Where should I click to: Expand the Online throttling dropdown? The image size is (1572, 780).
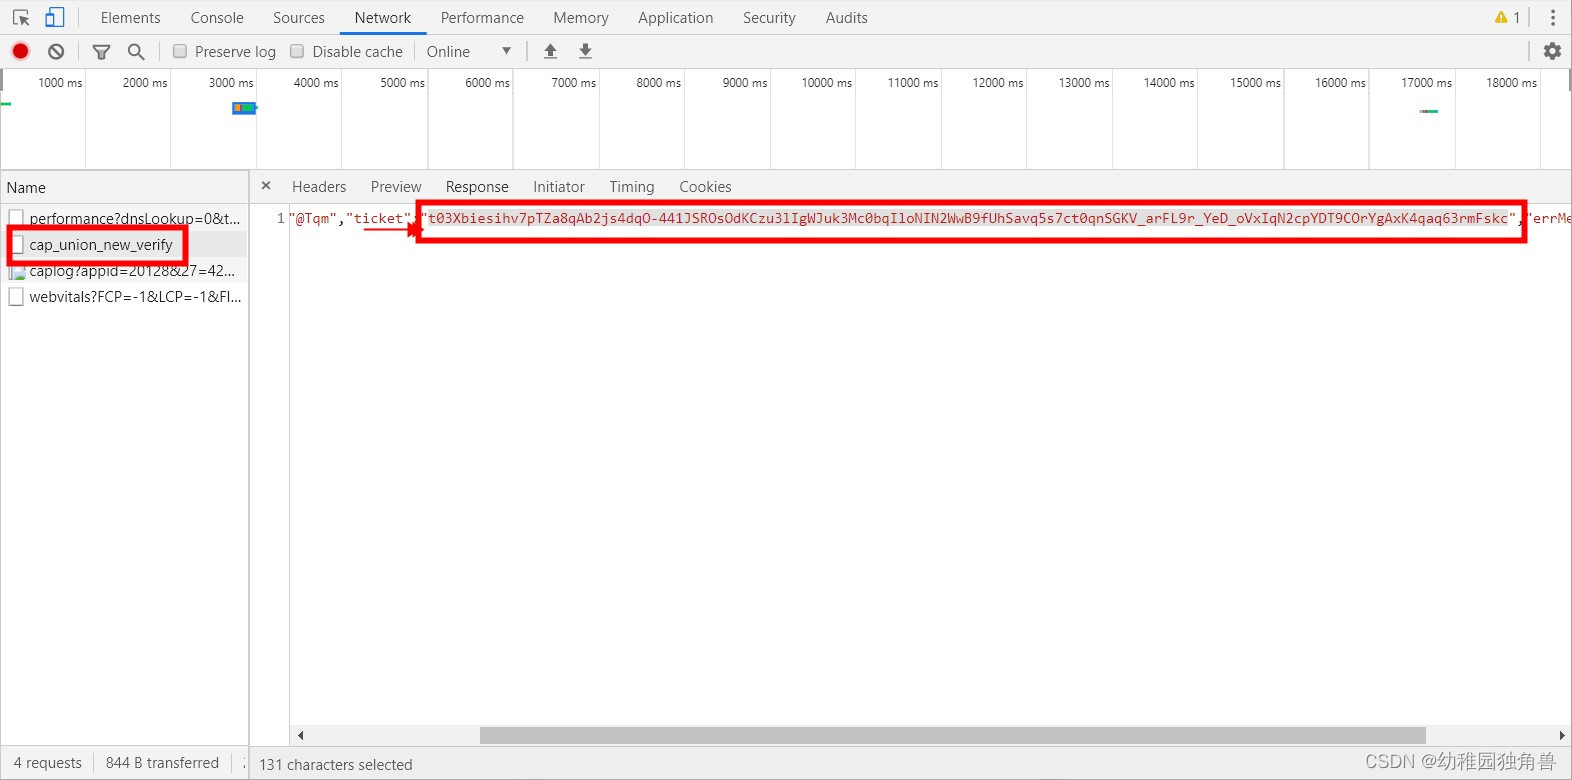coord(469,51)
